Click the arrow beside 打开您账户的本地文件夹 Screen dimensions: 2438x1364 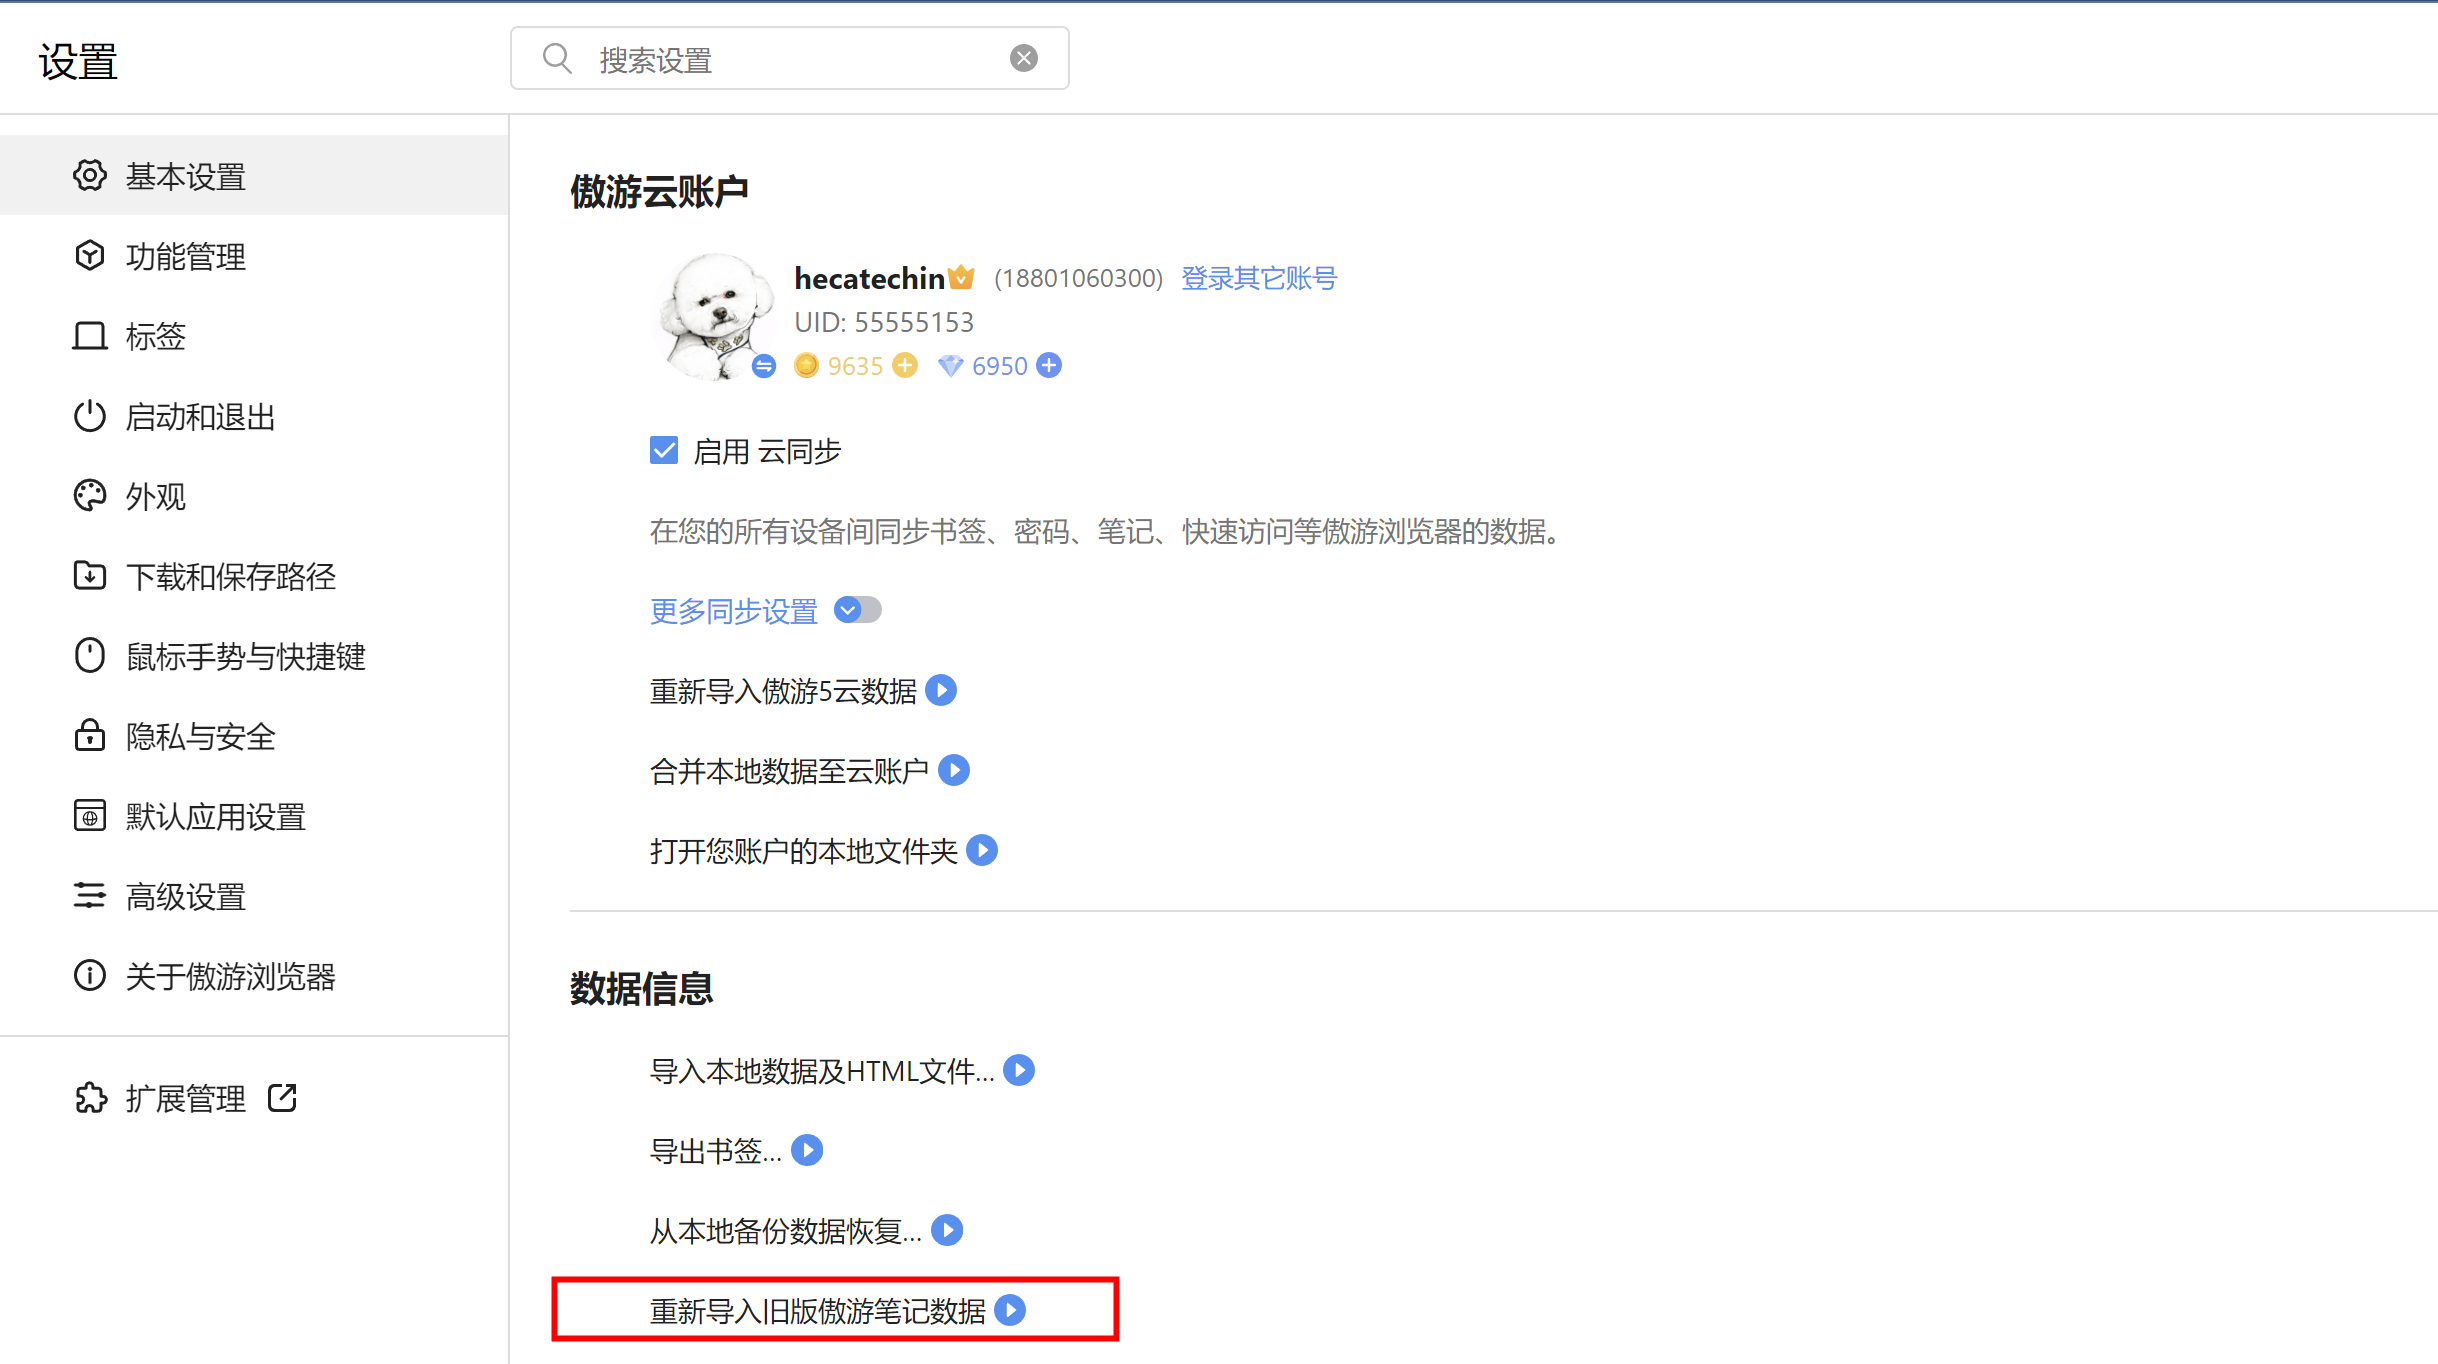coord(982,851)
